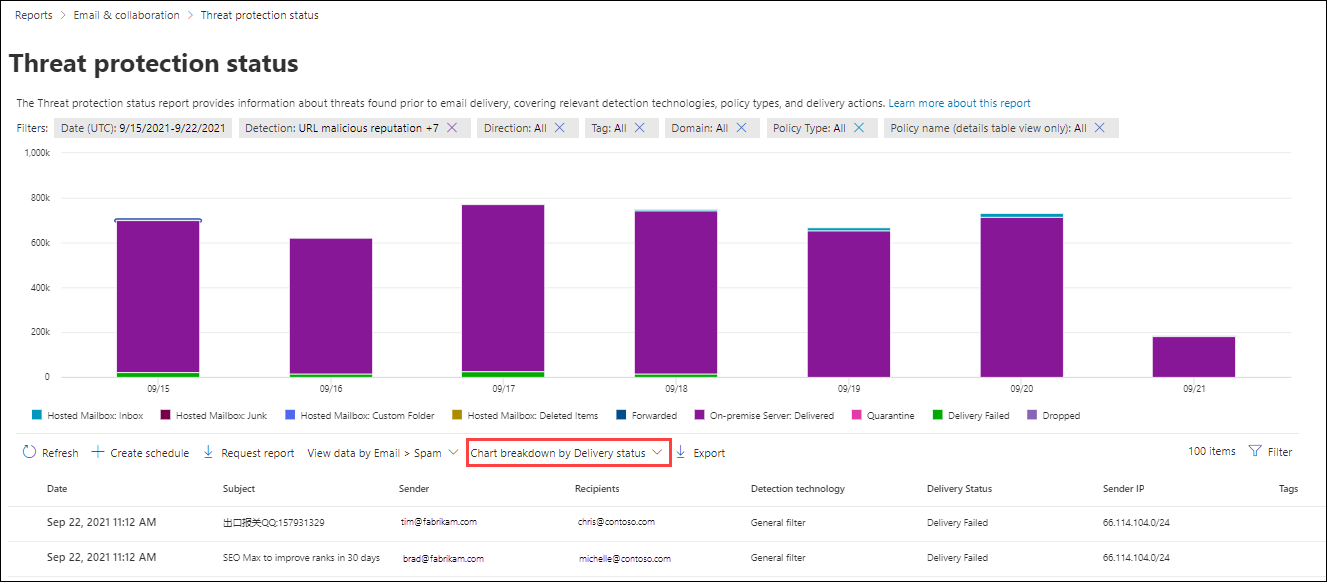This screenshot has height=582, width=1327.
Task: Click the Create schedule plus icon
Action: click(x=97, y=453)
